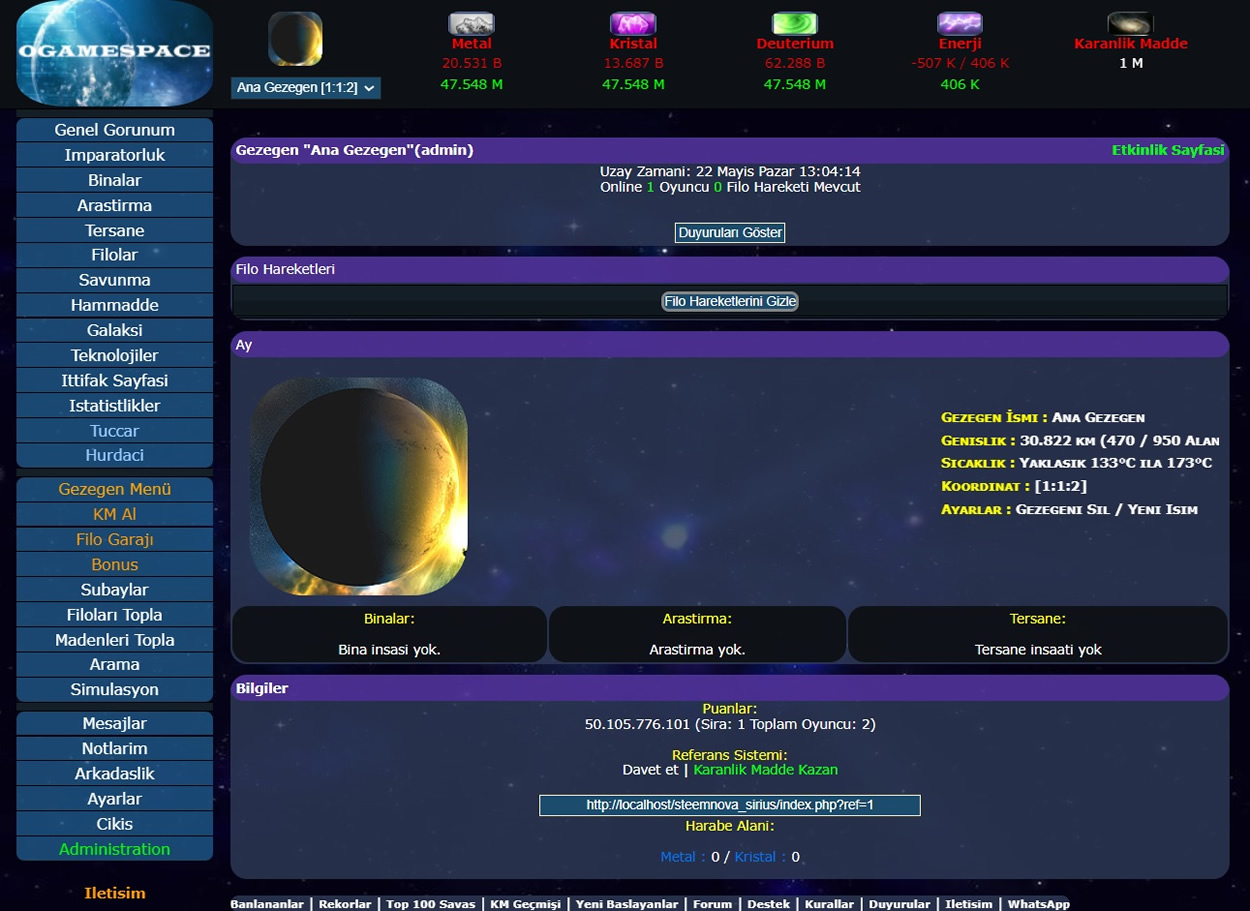The height and width of the screenshot is (911, 1250).
Task: Click the Enerji lightning icon
Action: pos(959,24)
